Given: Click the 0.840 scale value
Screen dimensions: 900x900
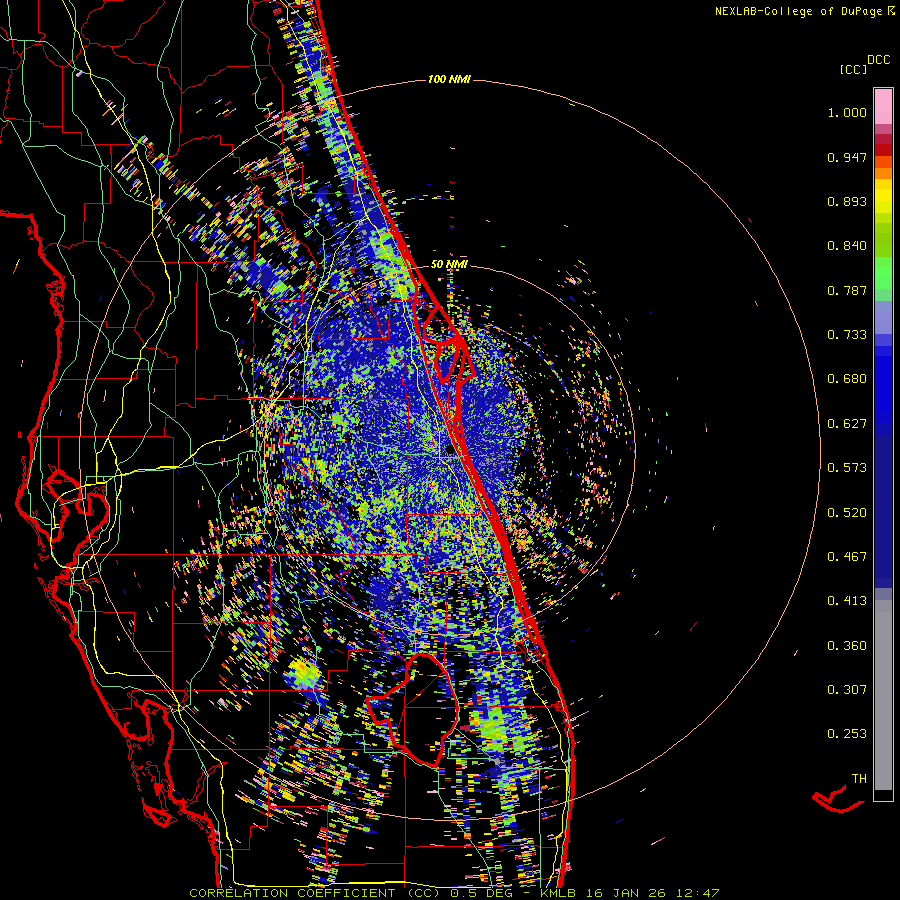Looking at the screenshot, I should pos(847,246).
